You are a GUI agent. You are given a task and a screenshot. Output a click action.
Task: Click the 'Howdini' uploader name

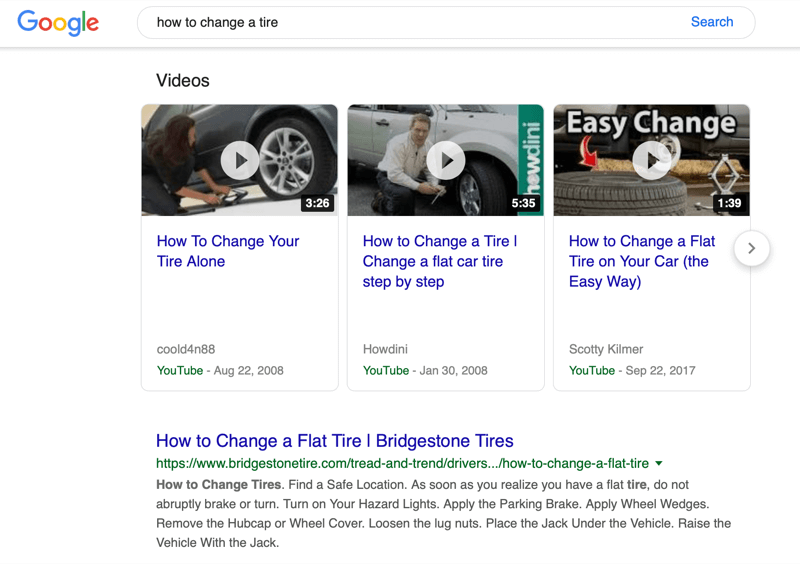(385, 349)
